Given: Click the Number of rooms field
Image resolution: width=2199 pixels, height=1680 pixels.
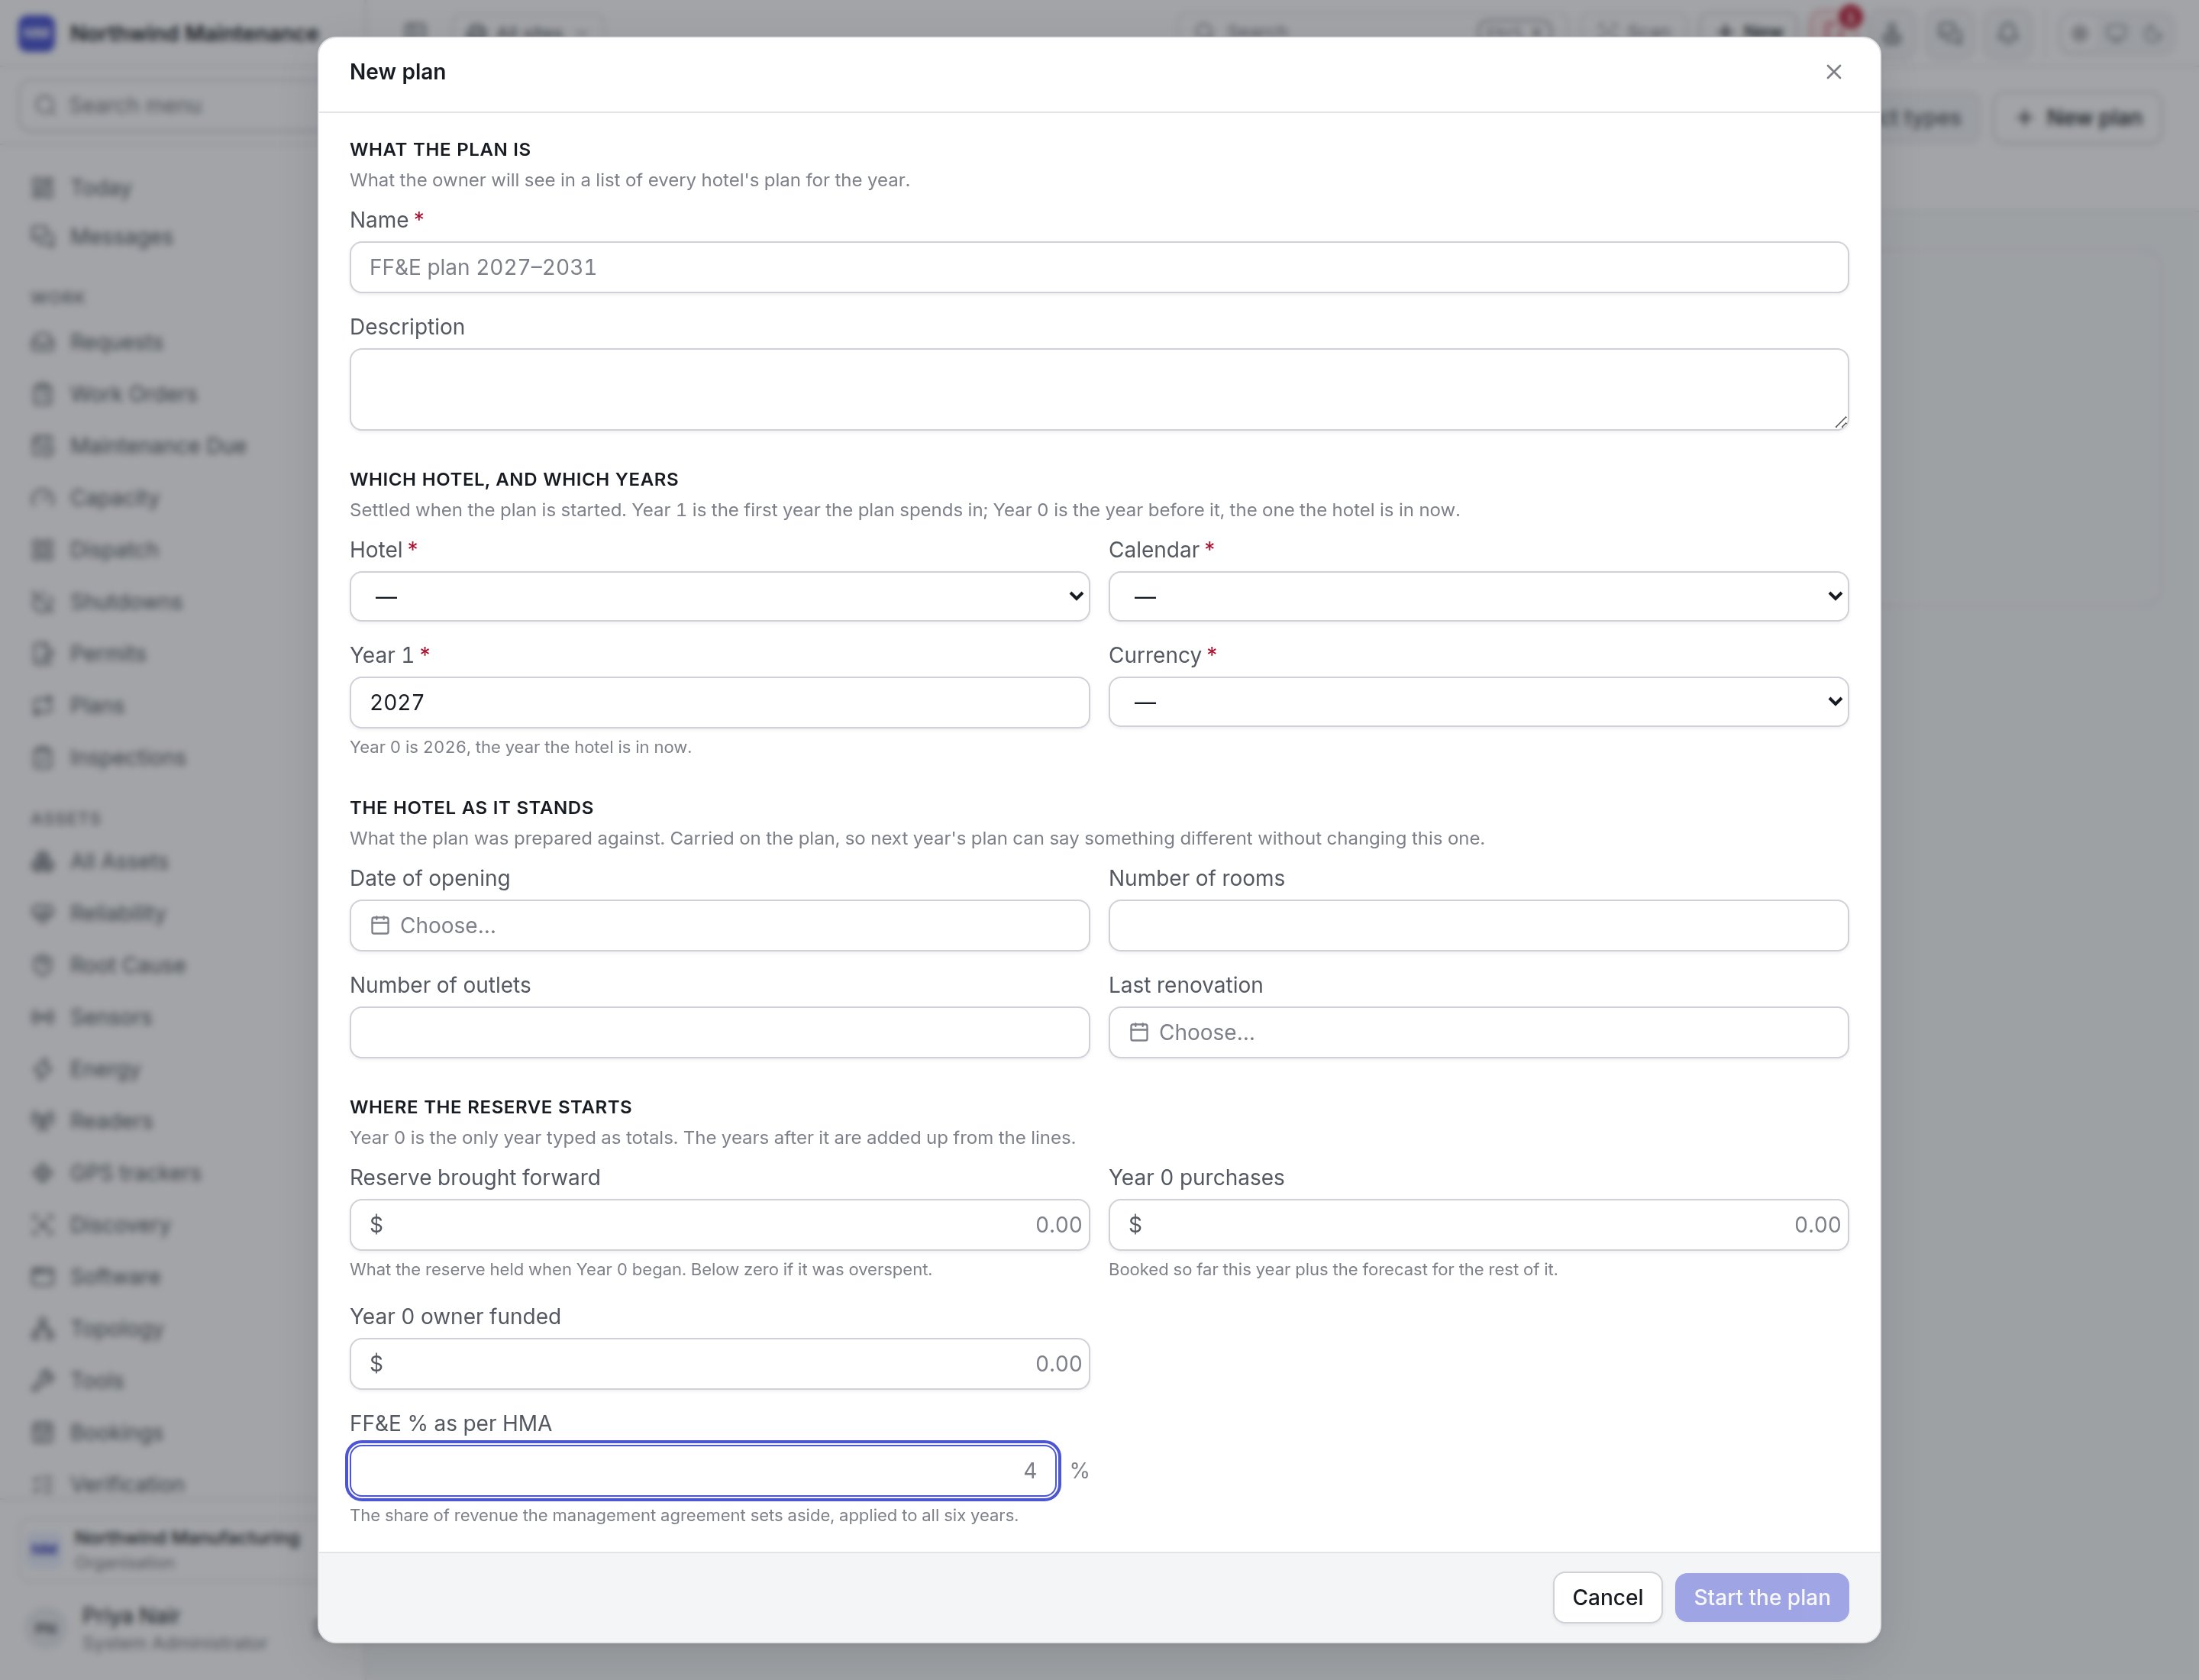Looking at the screenshot, I should [1478, 925].
